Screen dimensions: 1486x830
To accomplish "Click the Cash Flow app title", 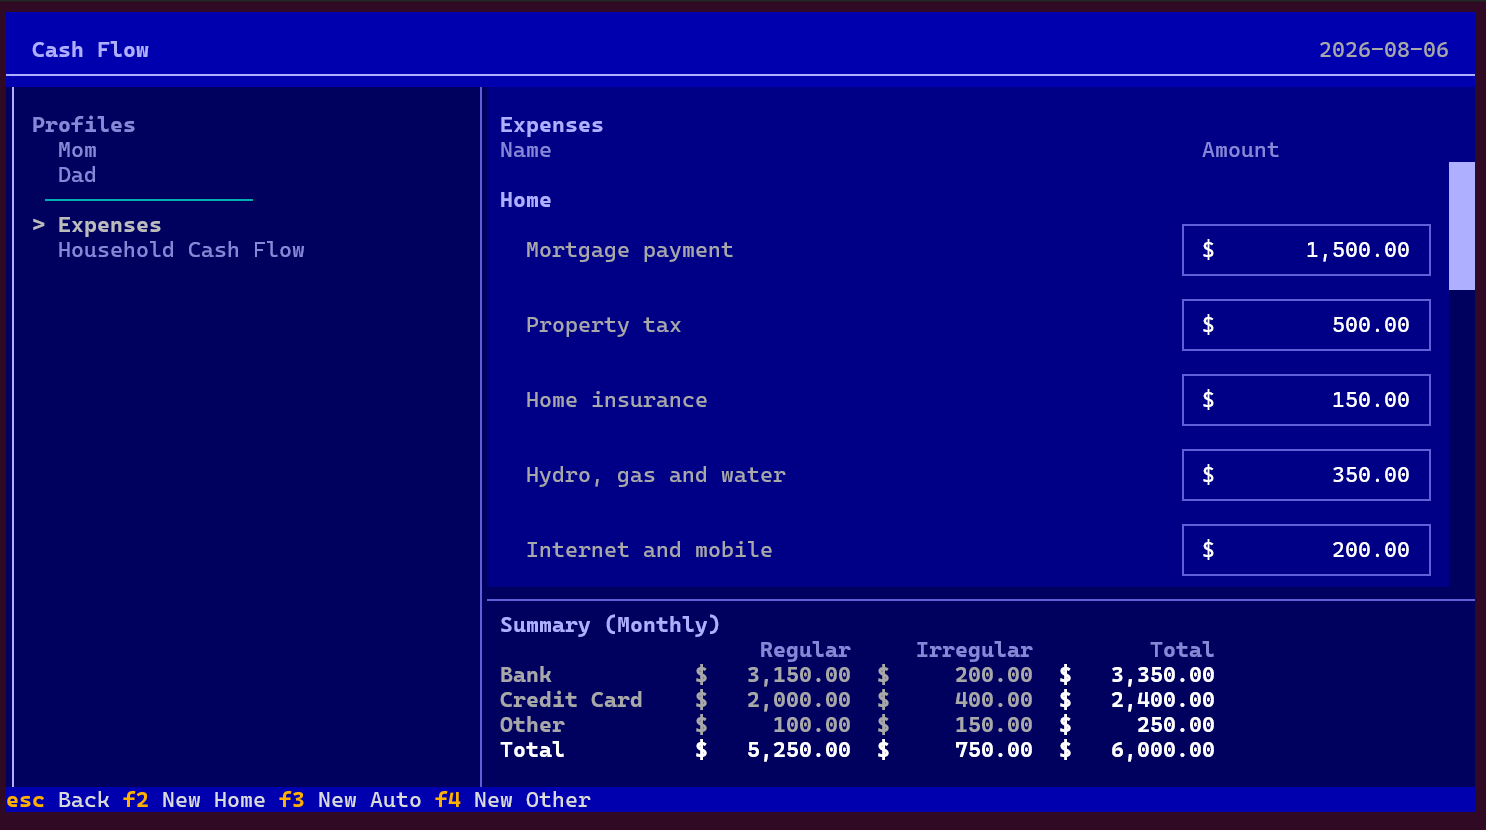I will point(90,50).
